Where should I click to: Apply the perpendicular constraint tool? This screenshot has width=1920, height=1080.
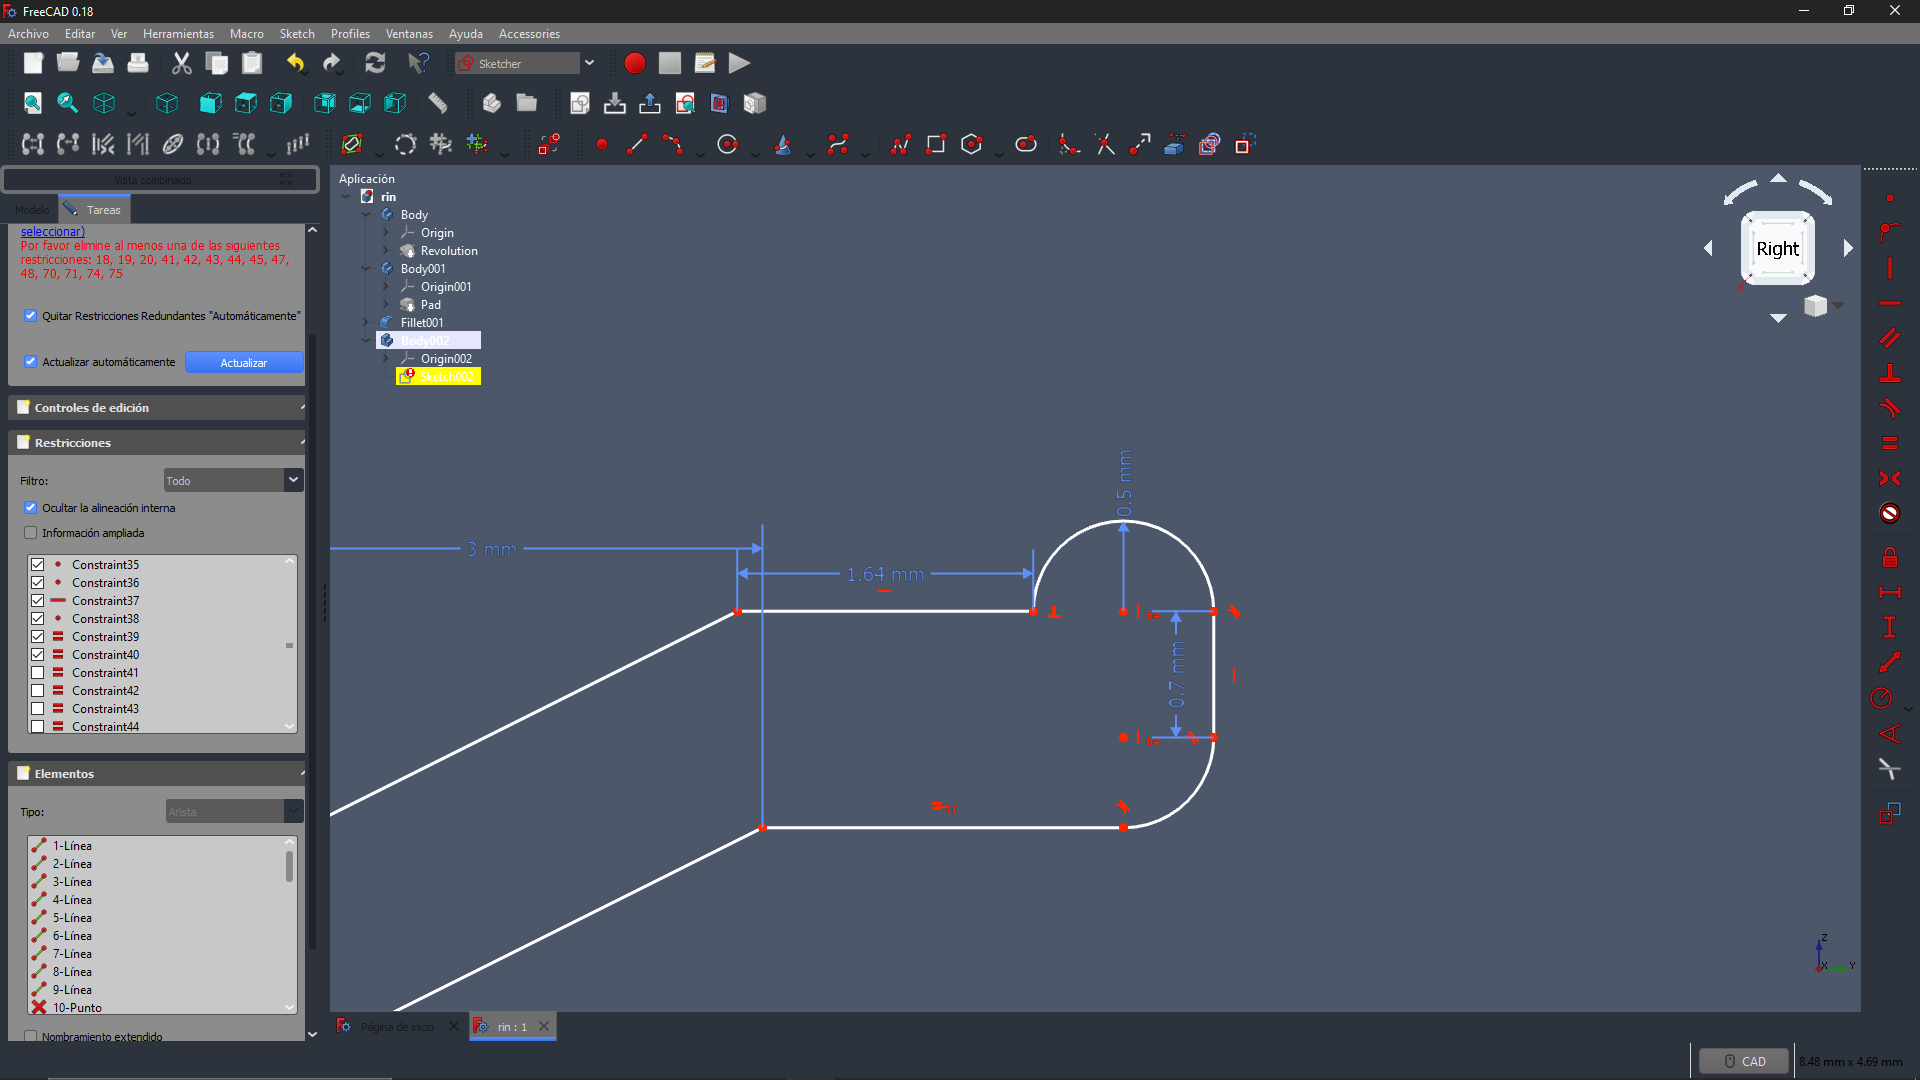tap(1889, 374)
